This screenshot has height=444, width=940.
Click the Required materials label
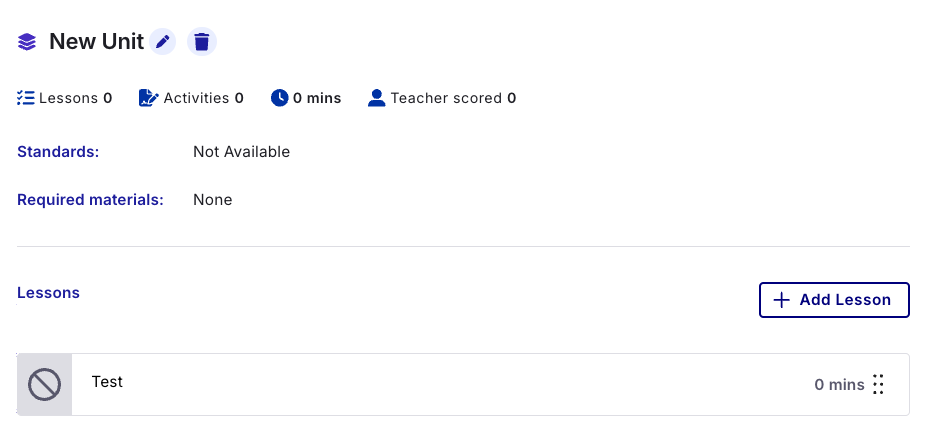click(90, 200)
